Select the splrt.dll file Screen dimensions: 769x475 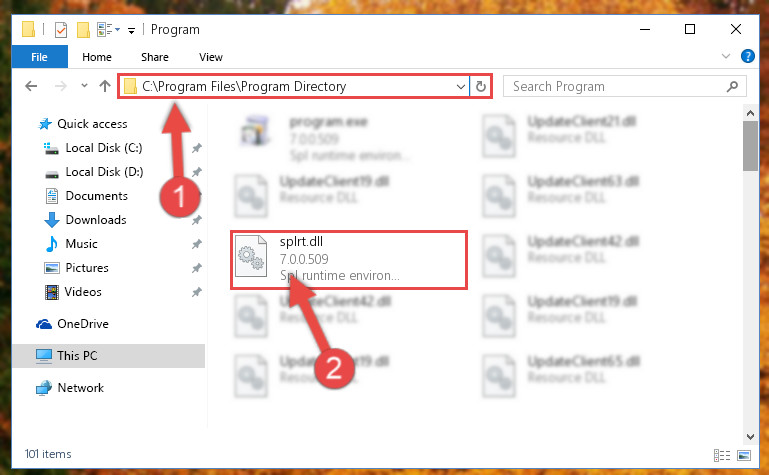(x=348, y=259)
